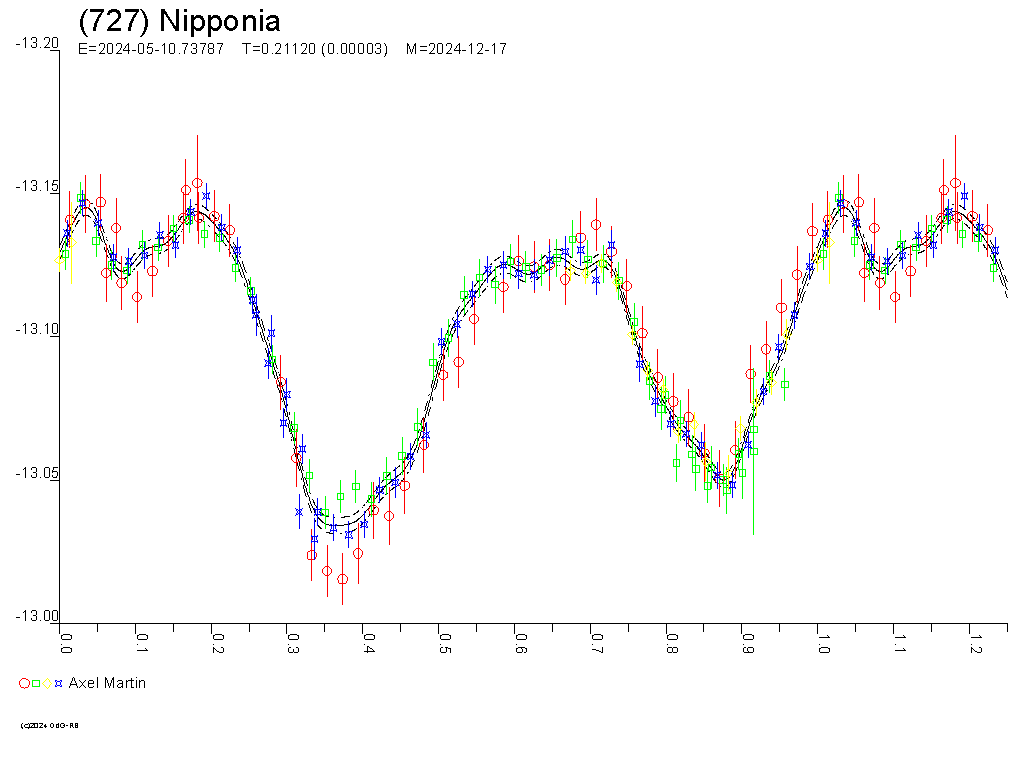Click the -13.15 y-axis tick label
This screenshot has width=1024, height=768.
pyautogui.click(x=36, y=187)
